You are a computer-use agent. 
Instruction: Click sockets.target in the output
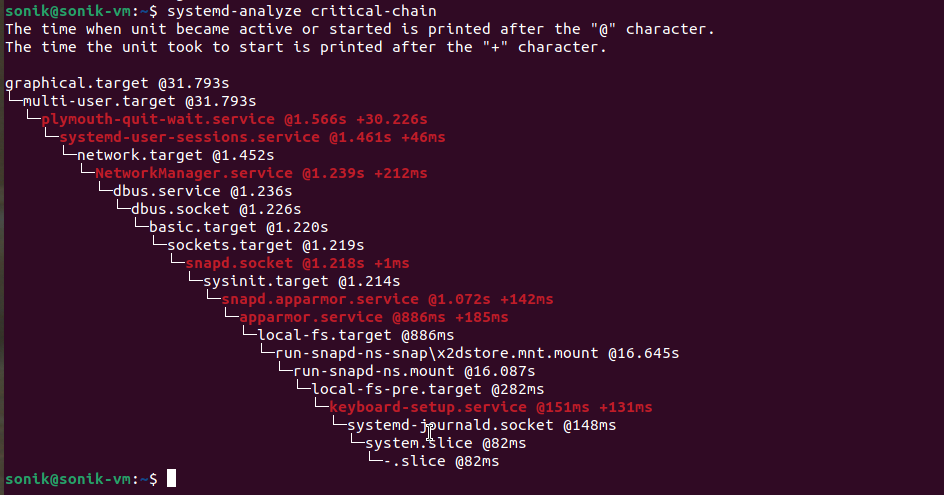(x=265, y=245)
